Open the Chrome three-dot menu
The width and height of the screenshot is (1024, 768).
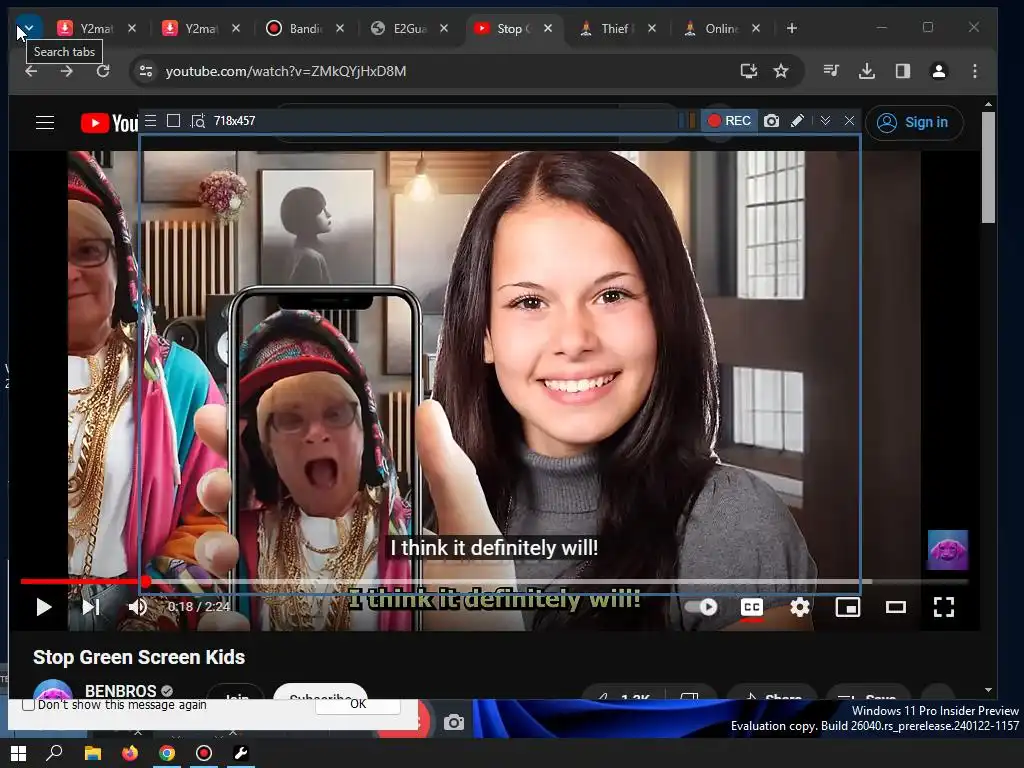click(x=974, y=71)
